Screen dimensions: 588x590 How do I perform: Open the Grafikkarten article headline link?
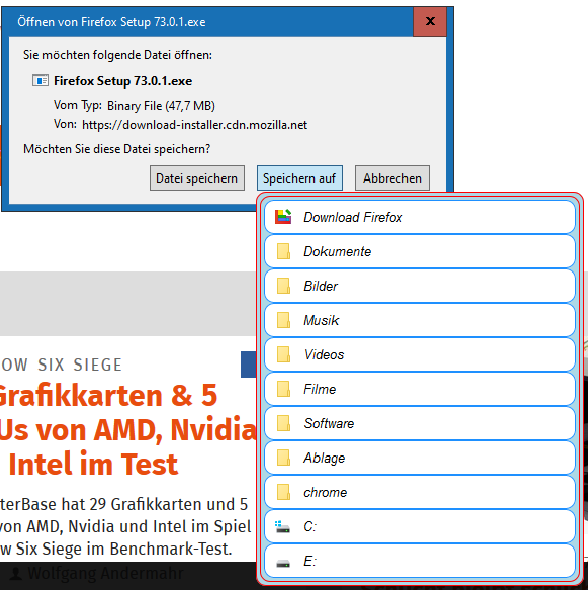128,430
